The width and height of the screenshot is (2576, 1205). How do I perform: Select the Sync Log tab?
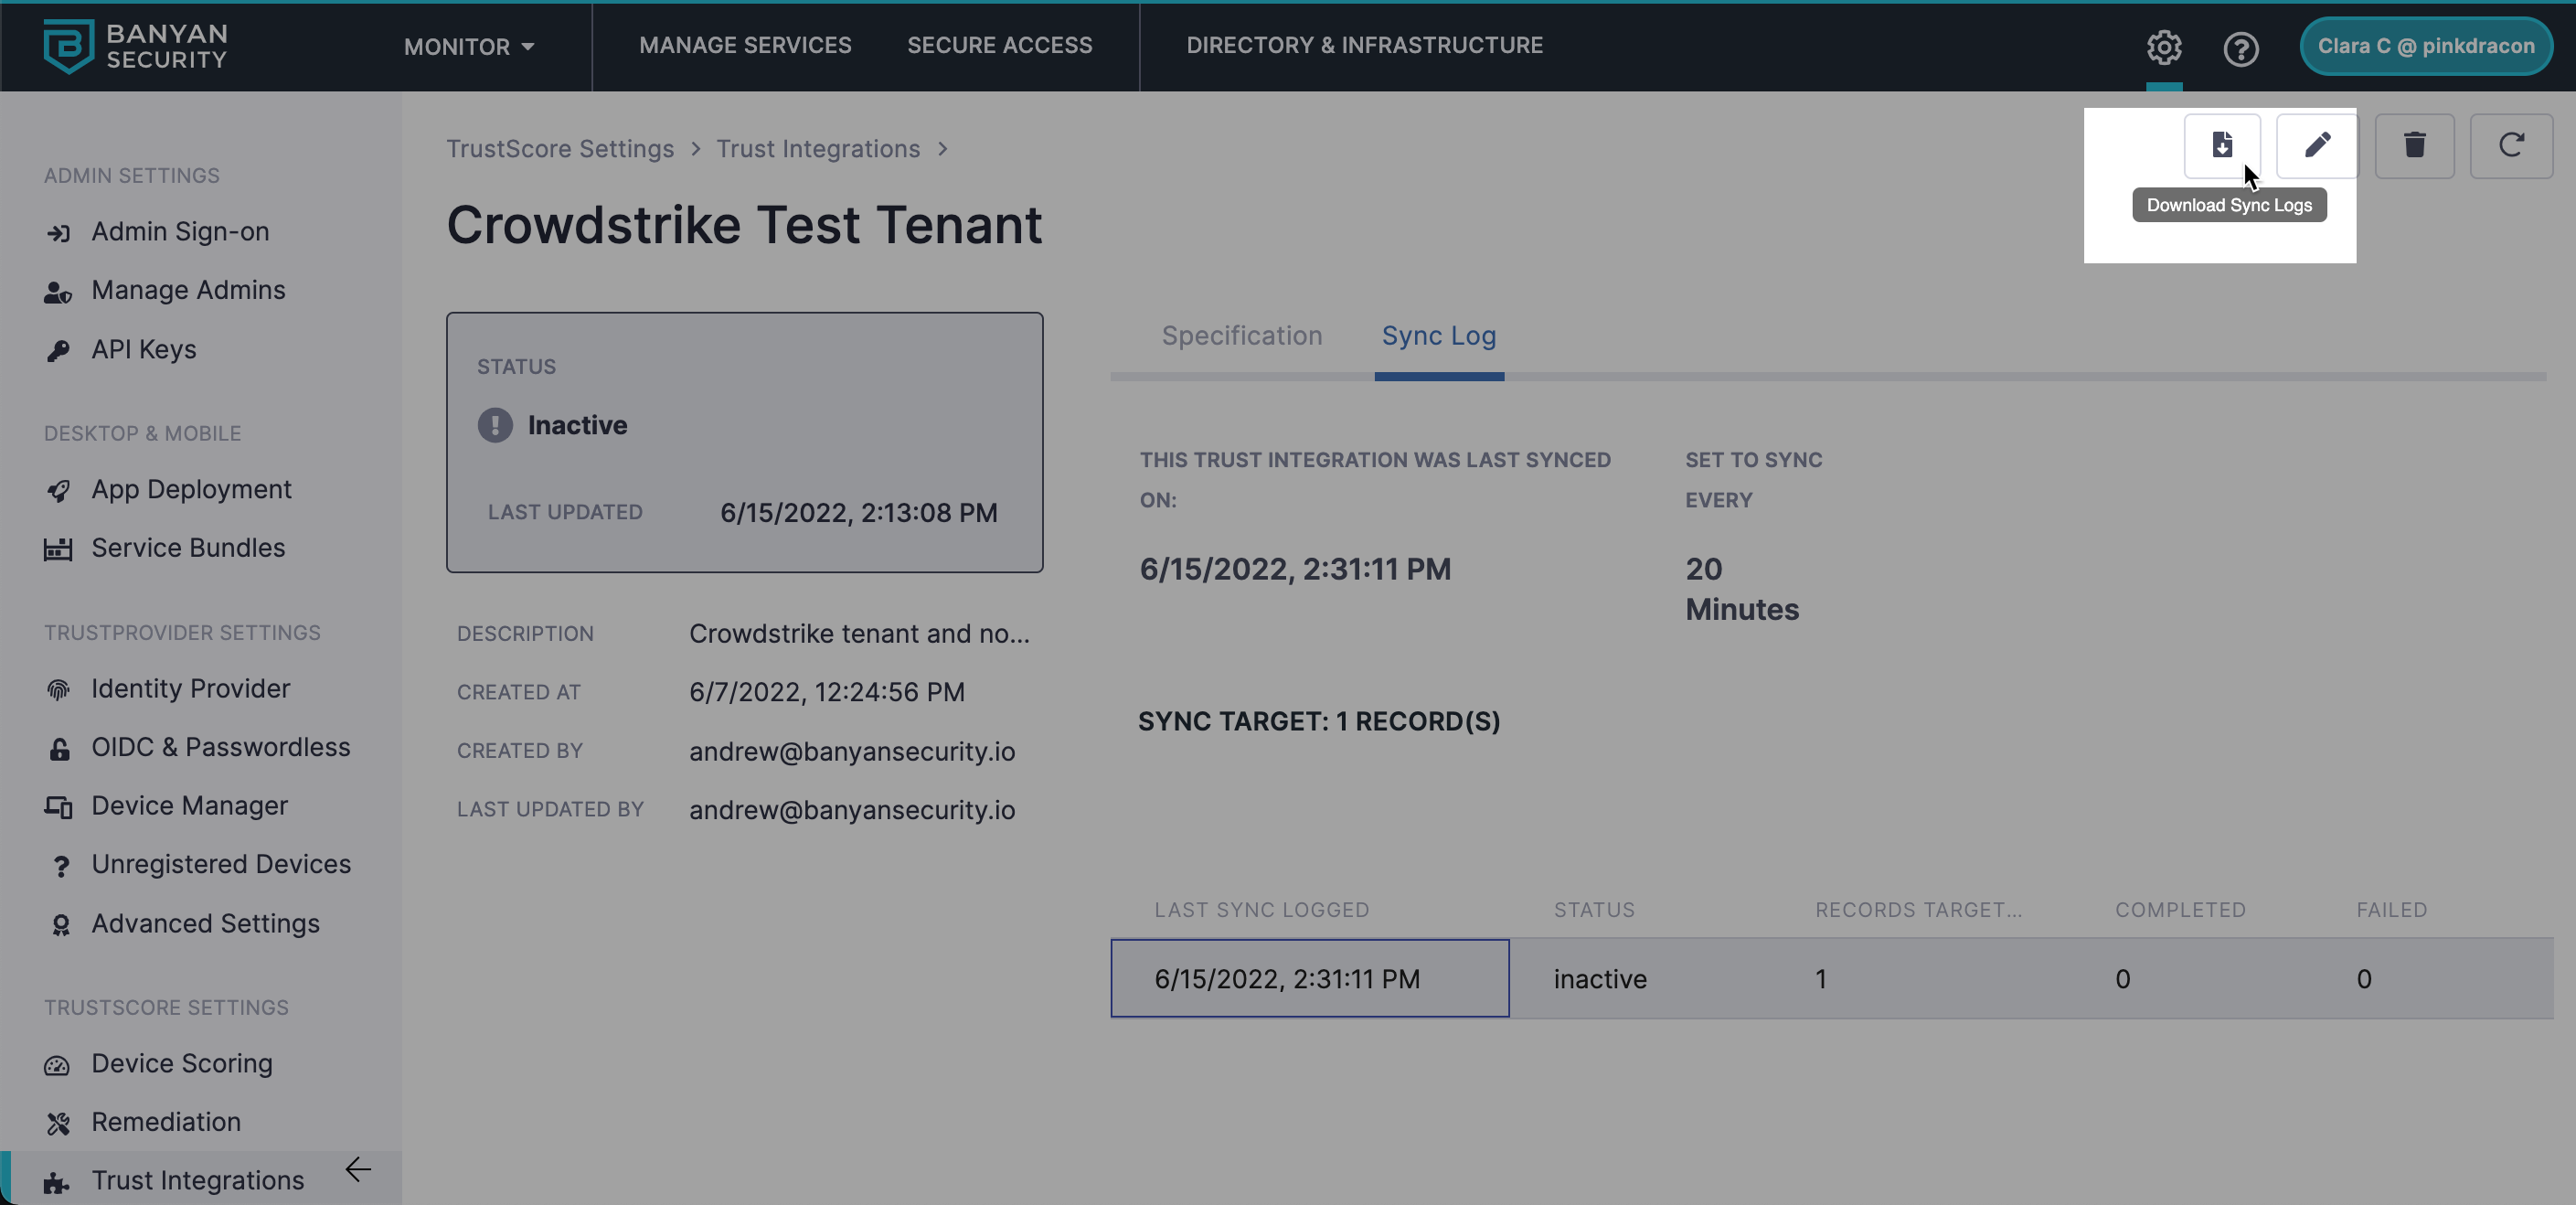click(x=1438, y=336)
